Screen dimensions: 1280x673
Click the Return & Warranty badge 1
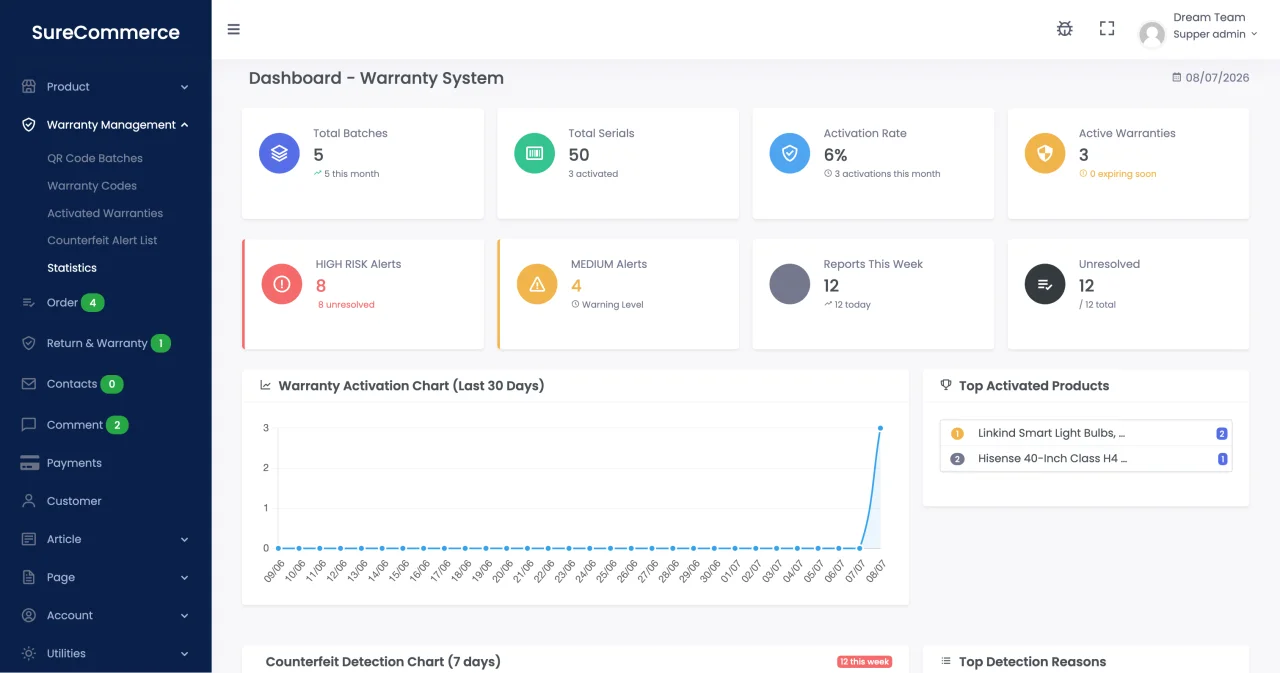[x=161, y=343]
